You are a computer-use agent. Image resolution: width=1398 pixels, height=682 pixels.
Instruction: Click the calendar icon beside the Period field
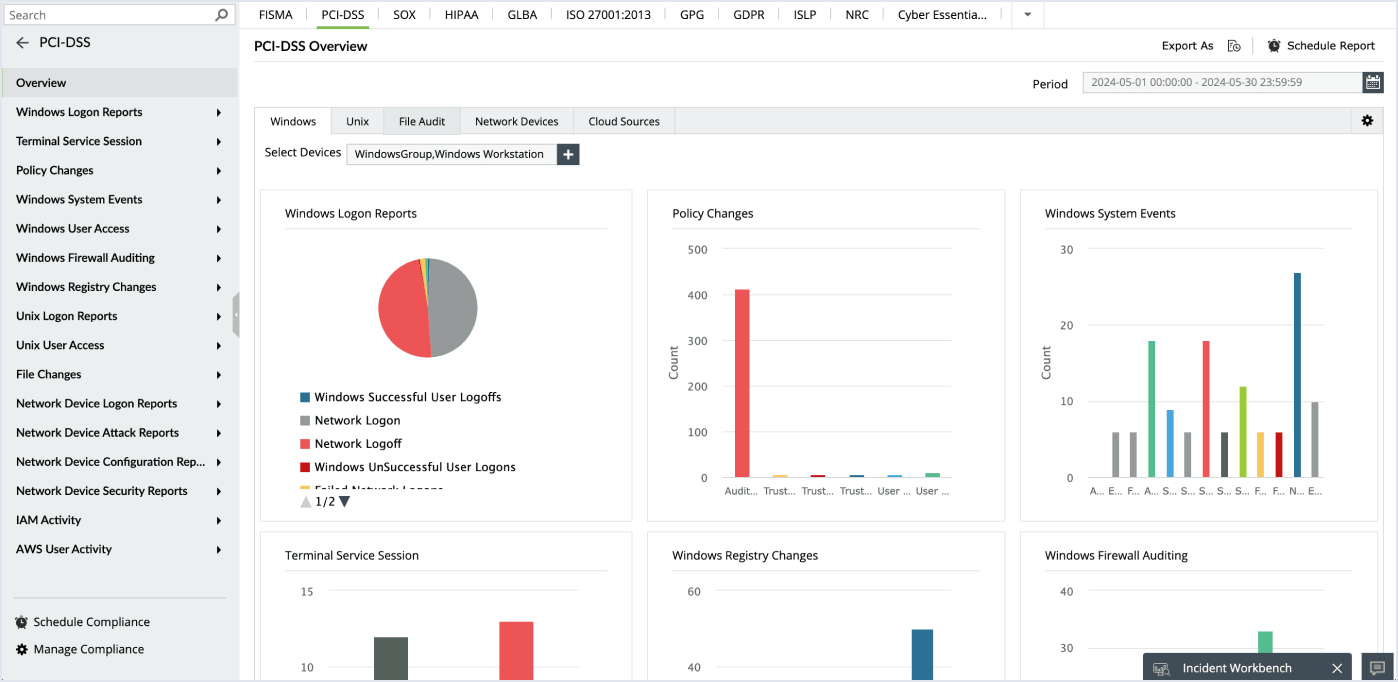(x=1373, y=82)
